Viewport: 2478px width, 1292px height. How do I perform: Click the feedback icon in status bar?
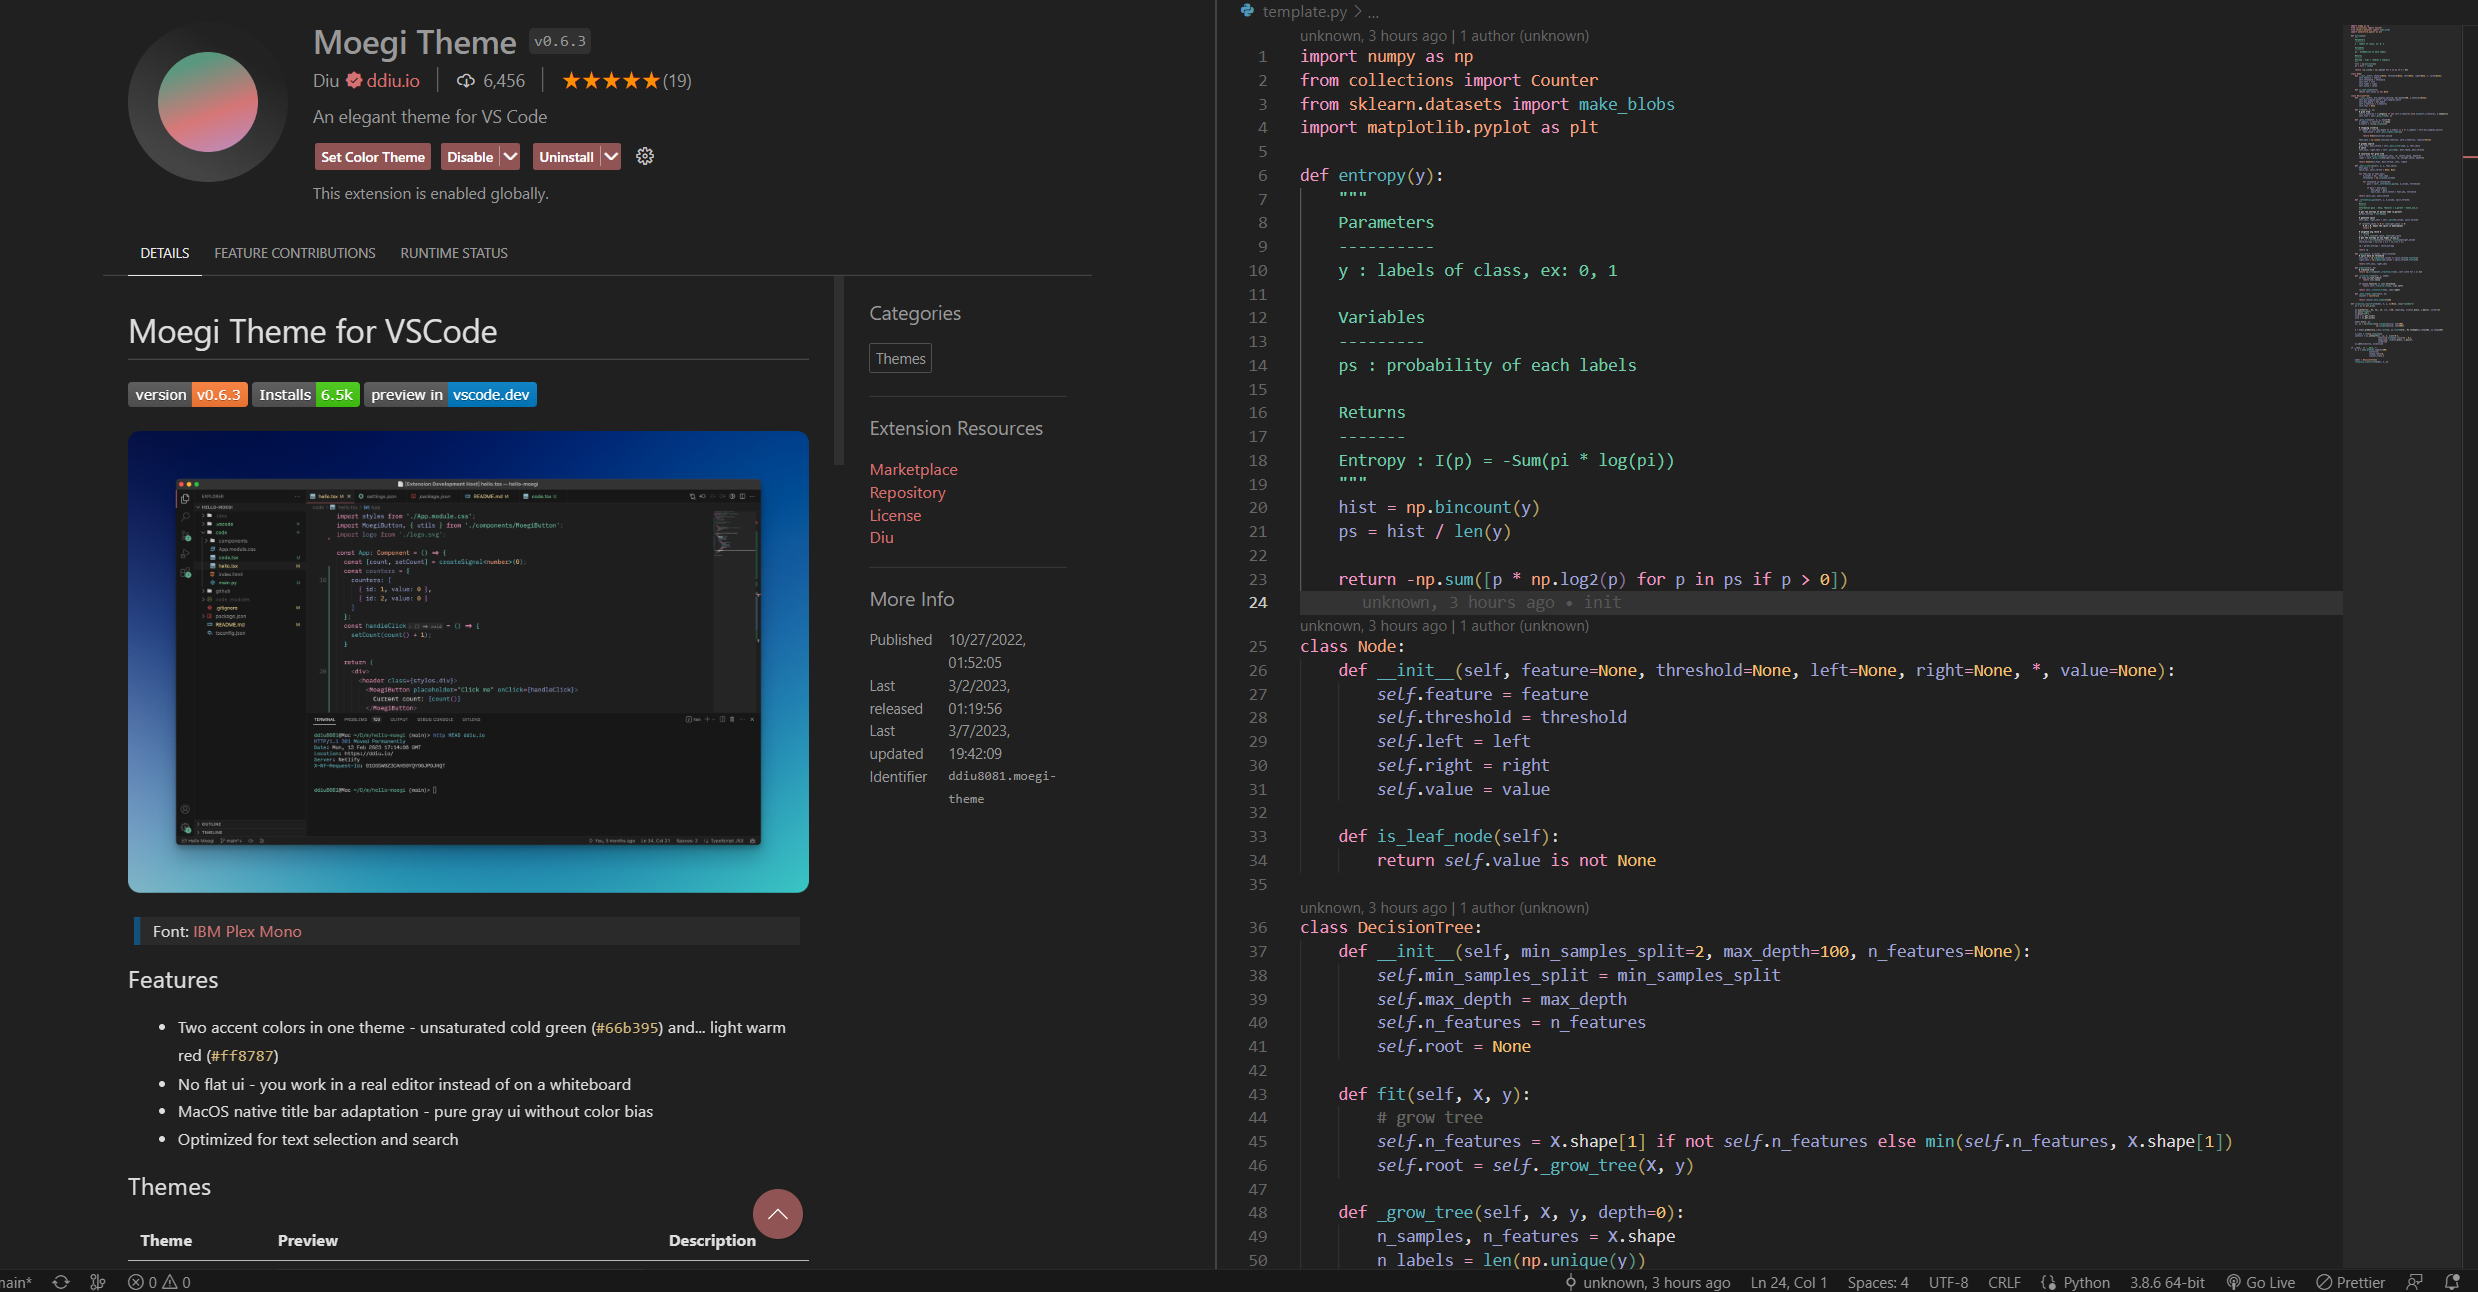2415,1282
